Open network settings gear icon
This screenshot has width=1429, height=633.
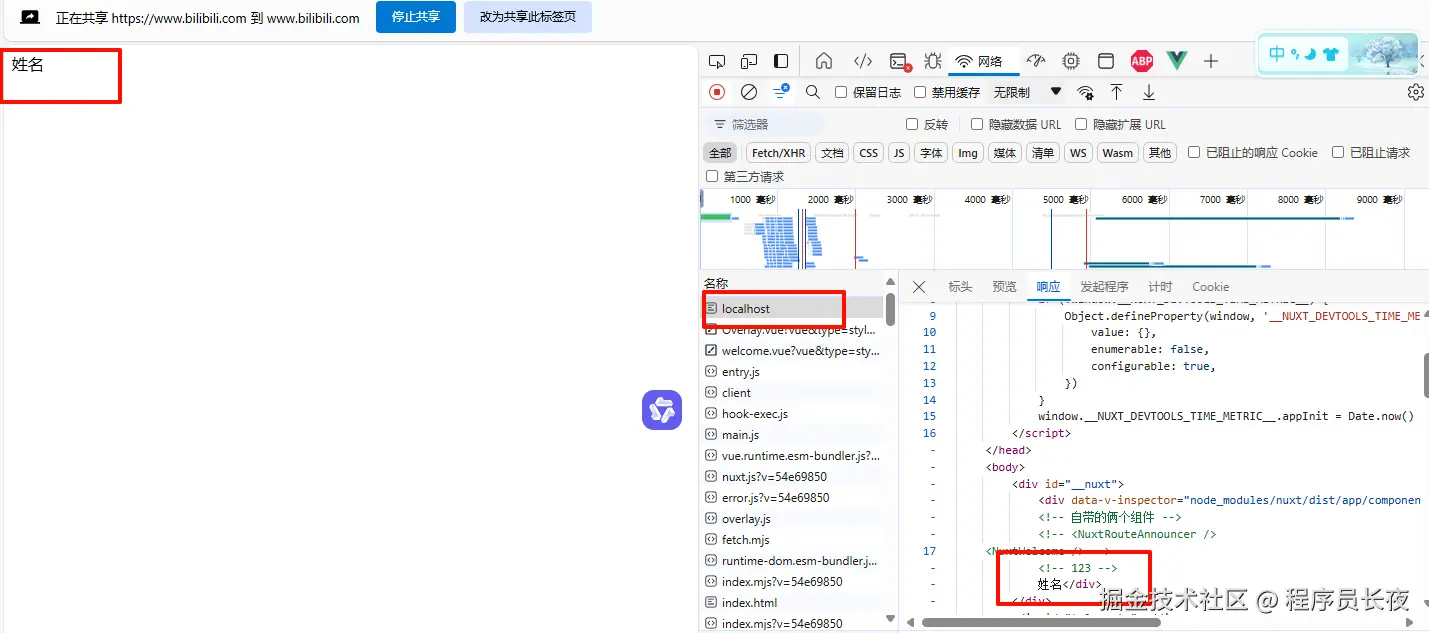click(1416, 92)
